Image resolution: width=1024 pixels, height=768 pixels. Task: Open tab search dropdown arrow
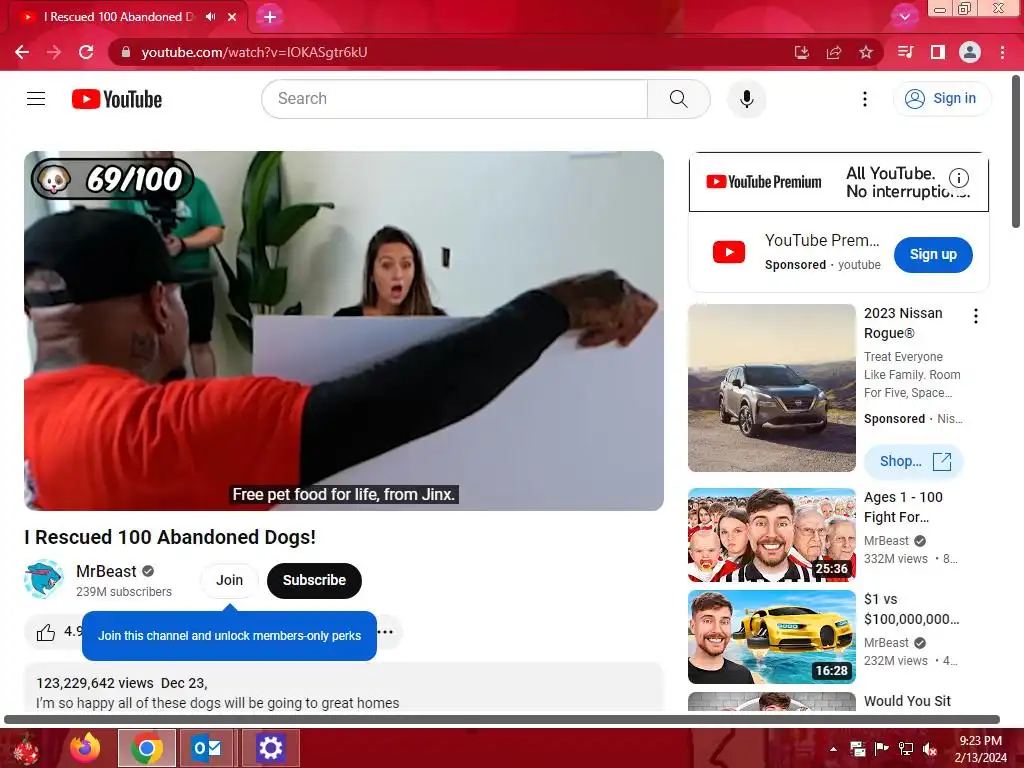(x=904, y=17)
